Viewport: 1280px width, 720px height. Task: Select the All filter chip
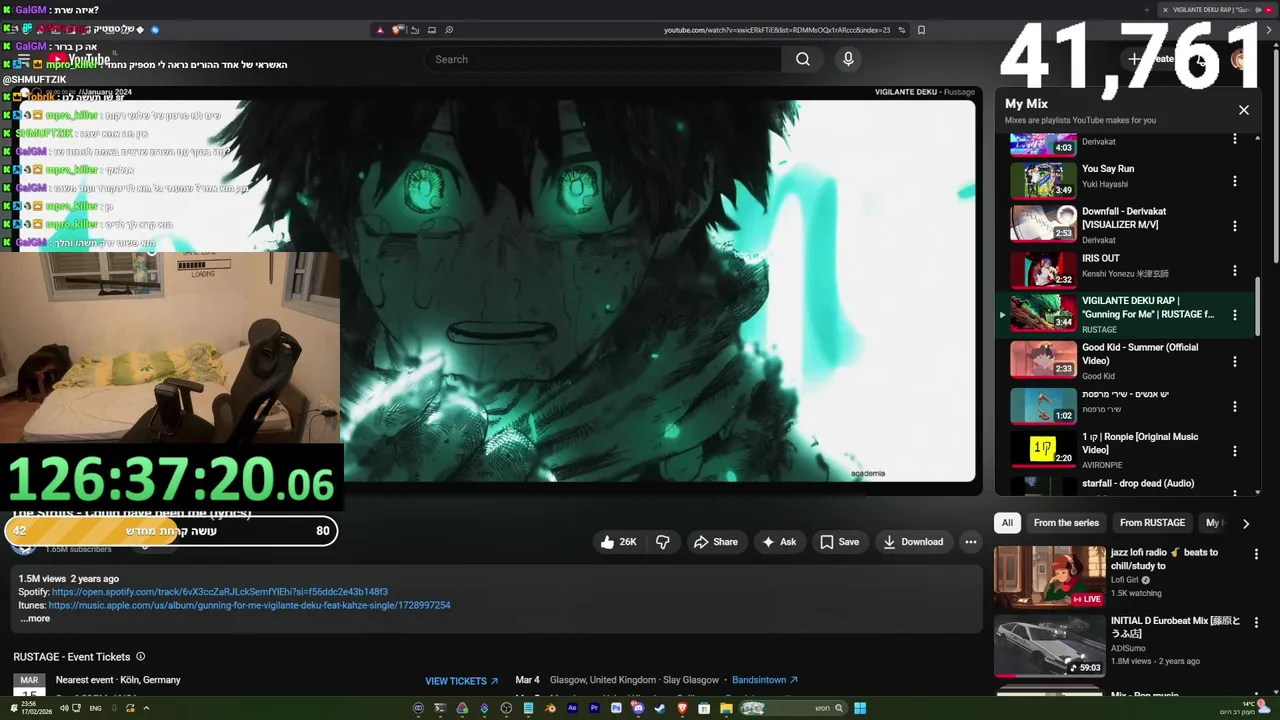click(x=1007, y=523)
